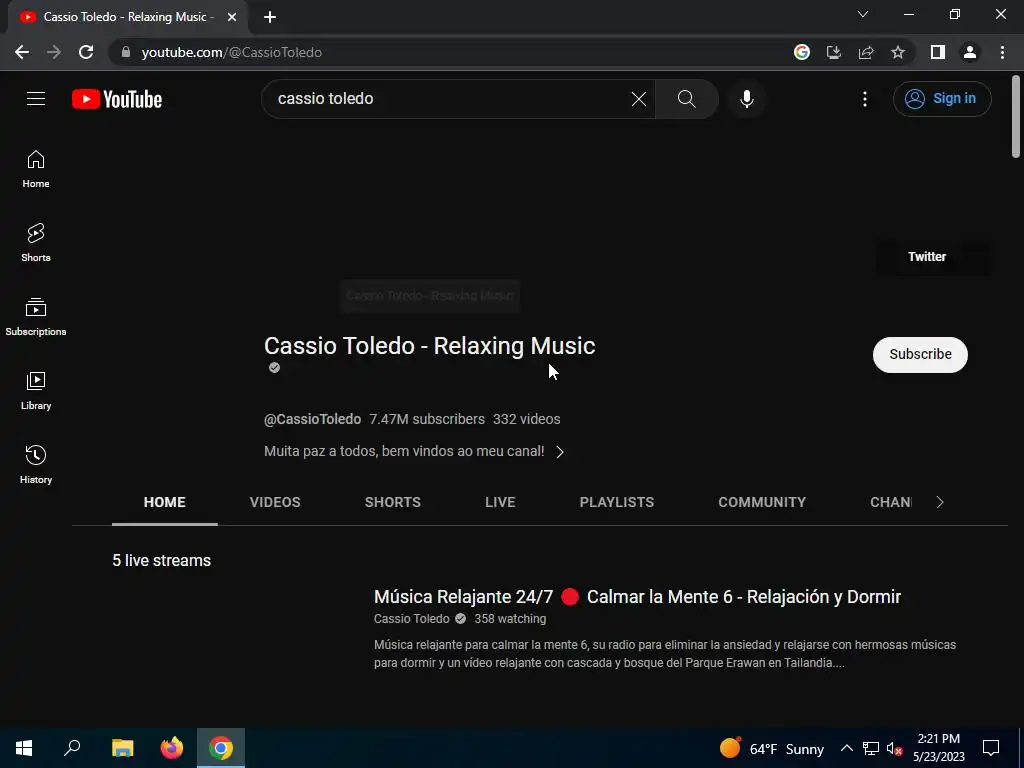
Task: Click the magnifier search button
Action: click(x=686, y=99)
